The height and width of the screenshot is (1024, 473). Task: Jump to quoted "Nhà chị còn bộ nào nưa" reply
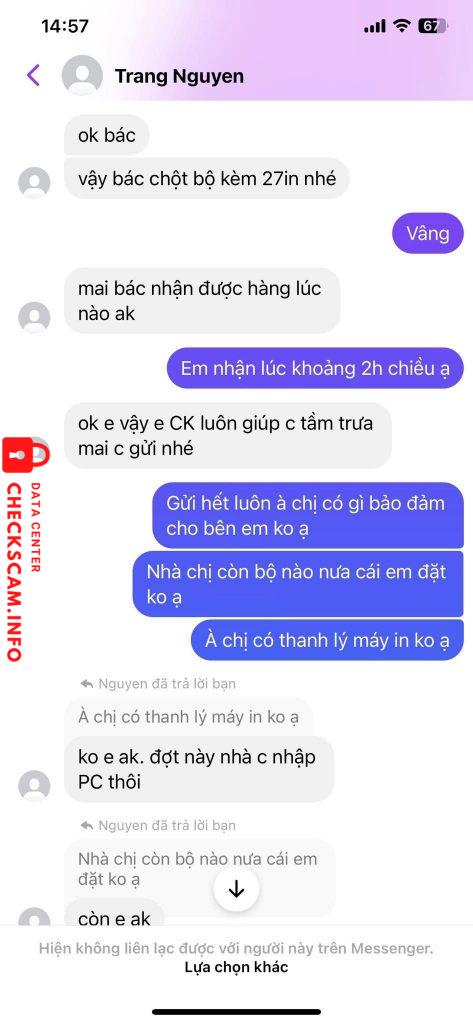pos(199,869)
